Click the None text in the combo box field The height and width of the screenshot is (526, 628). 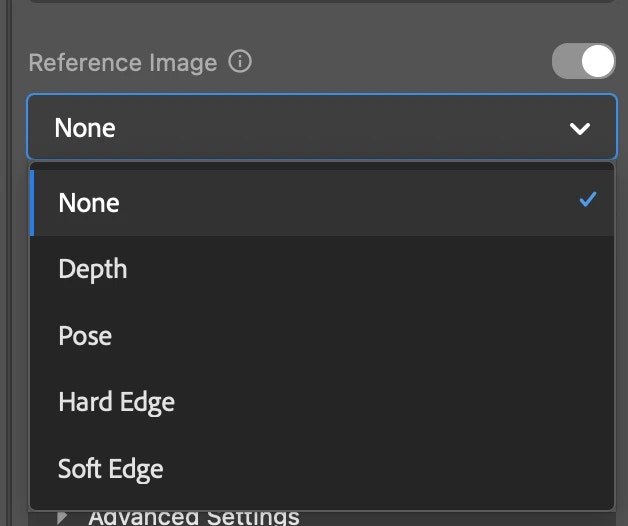85,128
